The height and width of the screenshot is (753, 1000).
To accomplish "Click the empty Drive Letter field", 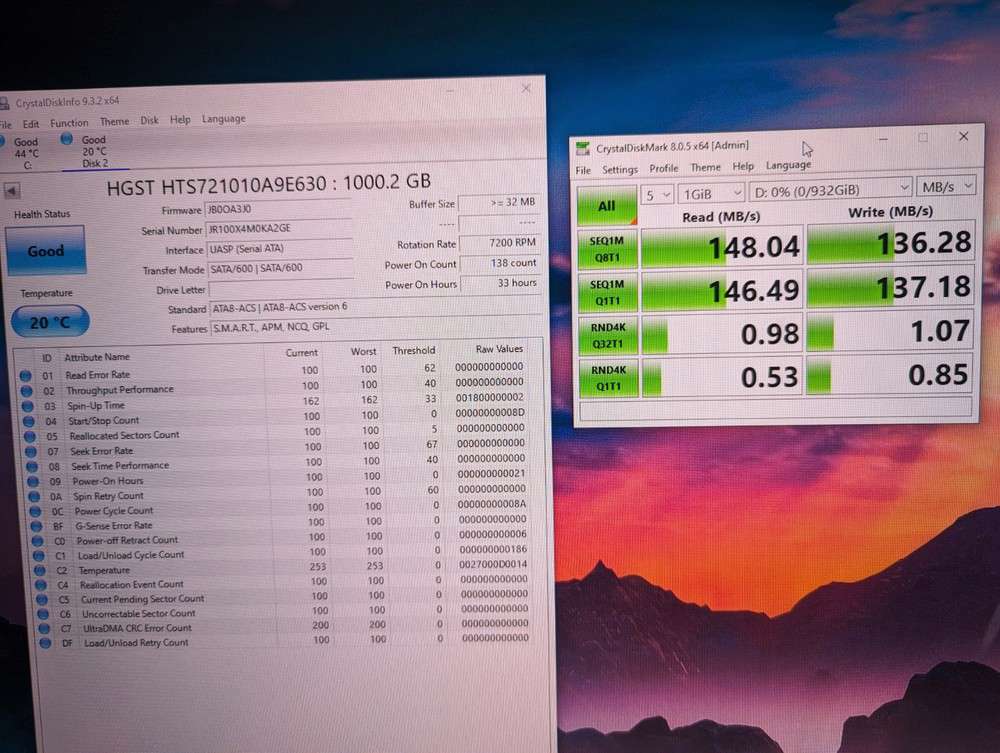I will point(282,289).
